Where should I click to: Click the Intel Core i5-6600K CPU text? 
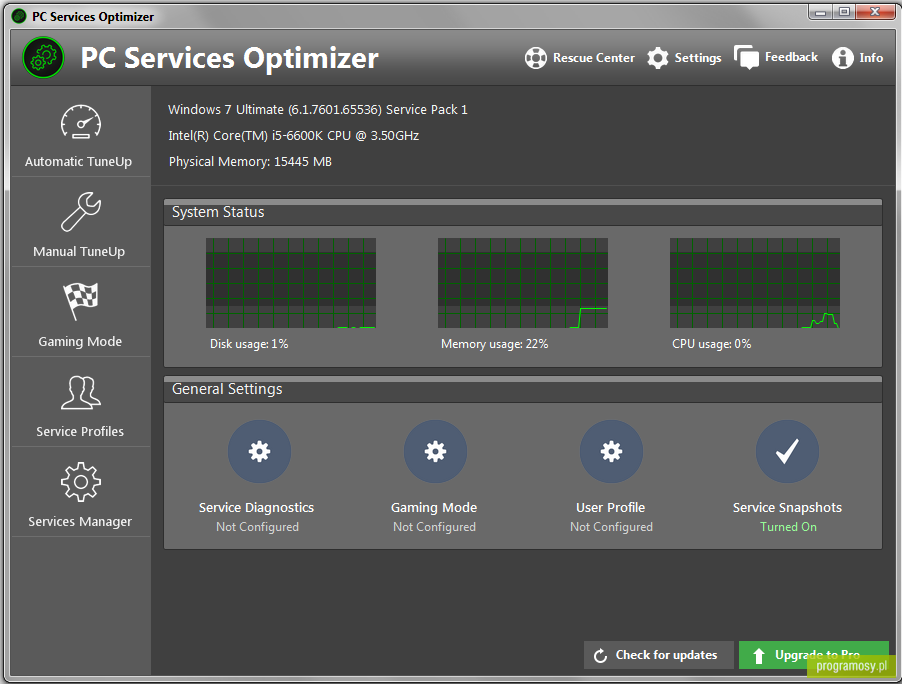click(293, 135)
